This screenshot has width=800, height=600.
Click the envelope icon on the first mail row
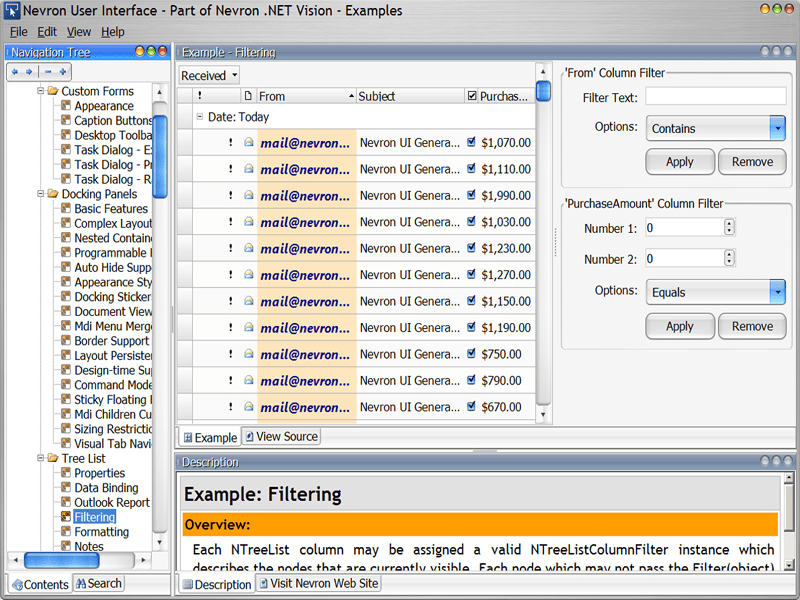pyautogui.click(x=248, y=142)
